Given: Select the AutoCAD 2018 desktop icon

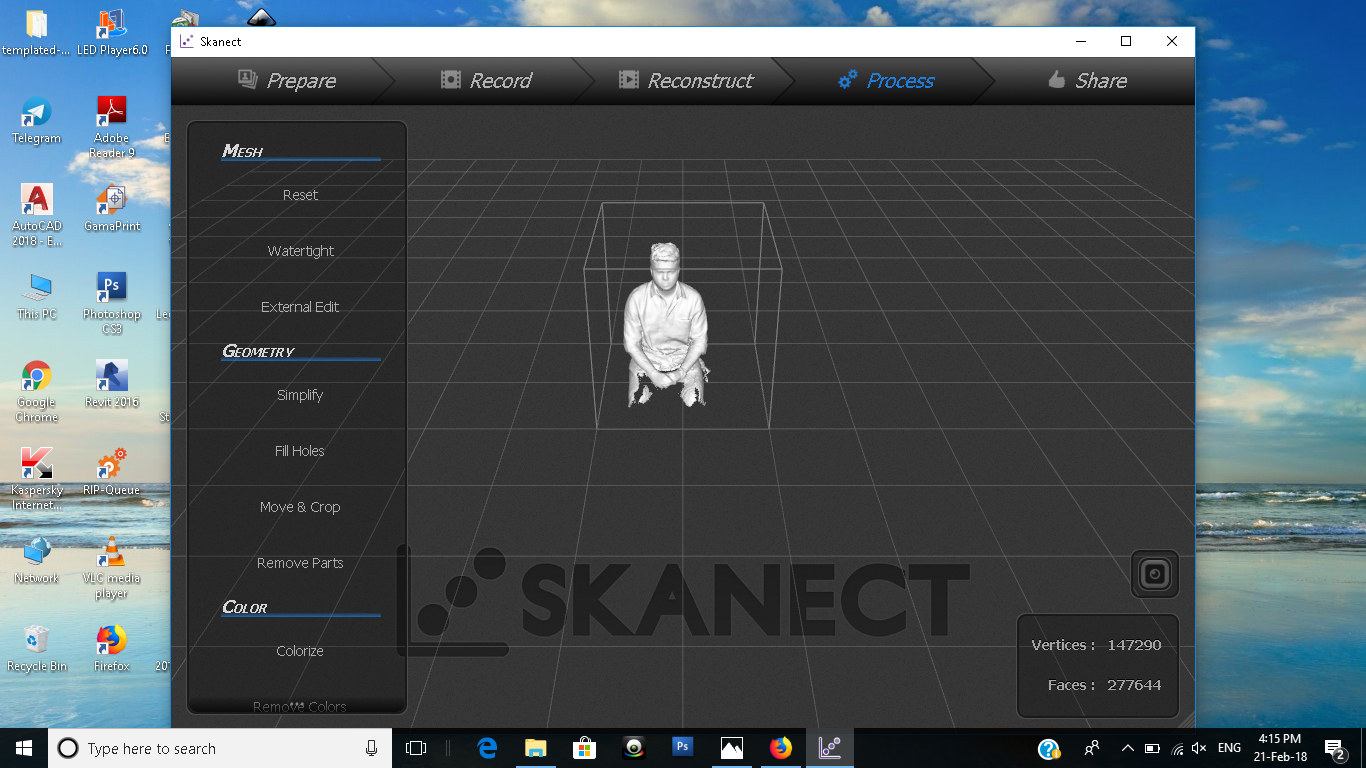Looking at the screenshot, I should coord(37,215).
